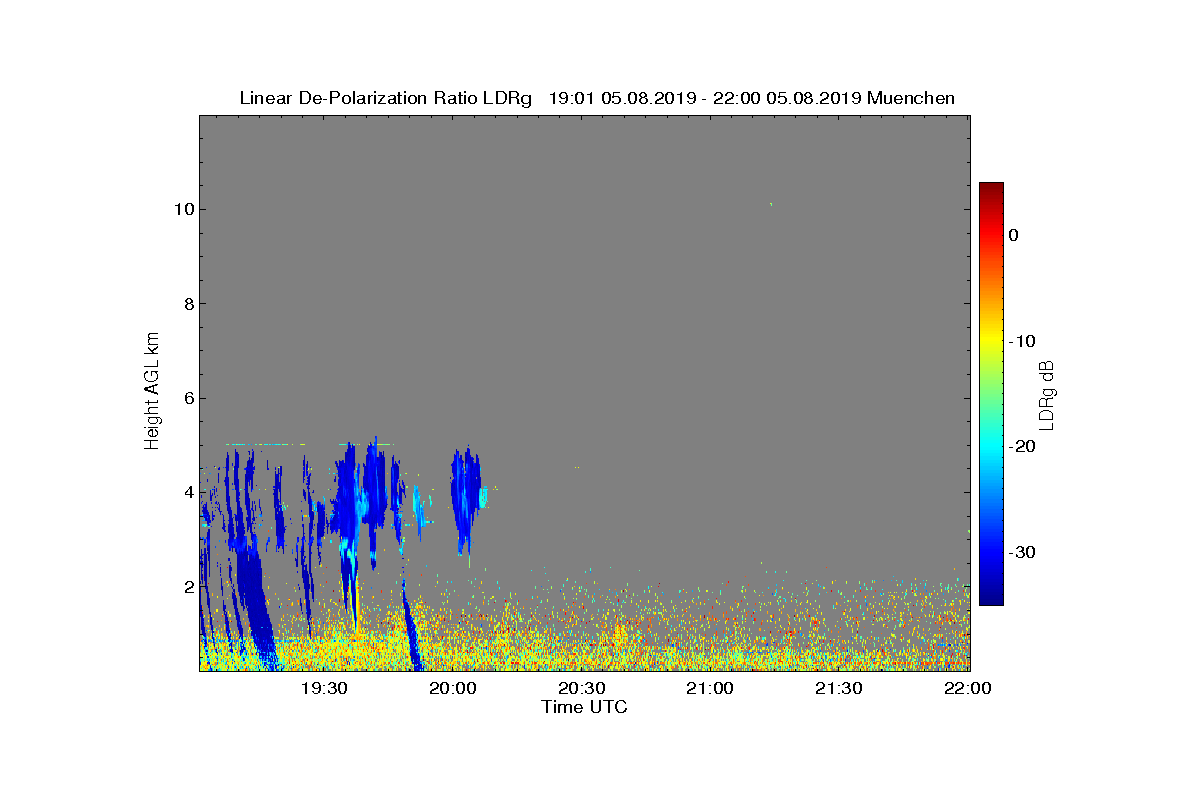The width and height of the screenshot is (1200, 800).
Task: Click the colorbar value label -10
Action: pyautogui.click(x=1022, y=341)
